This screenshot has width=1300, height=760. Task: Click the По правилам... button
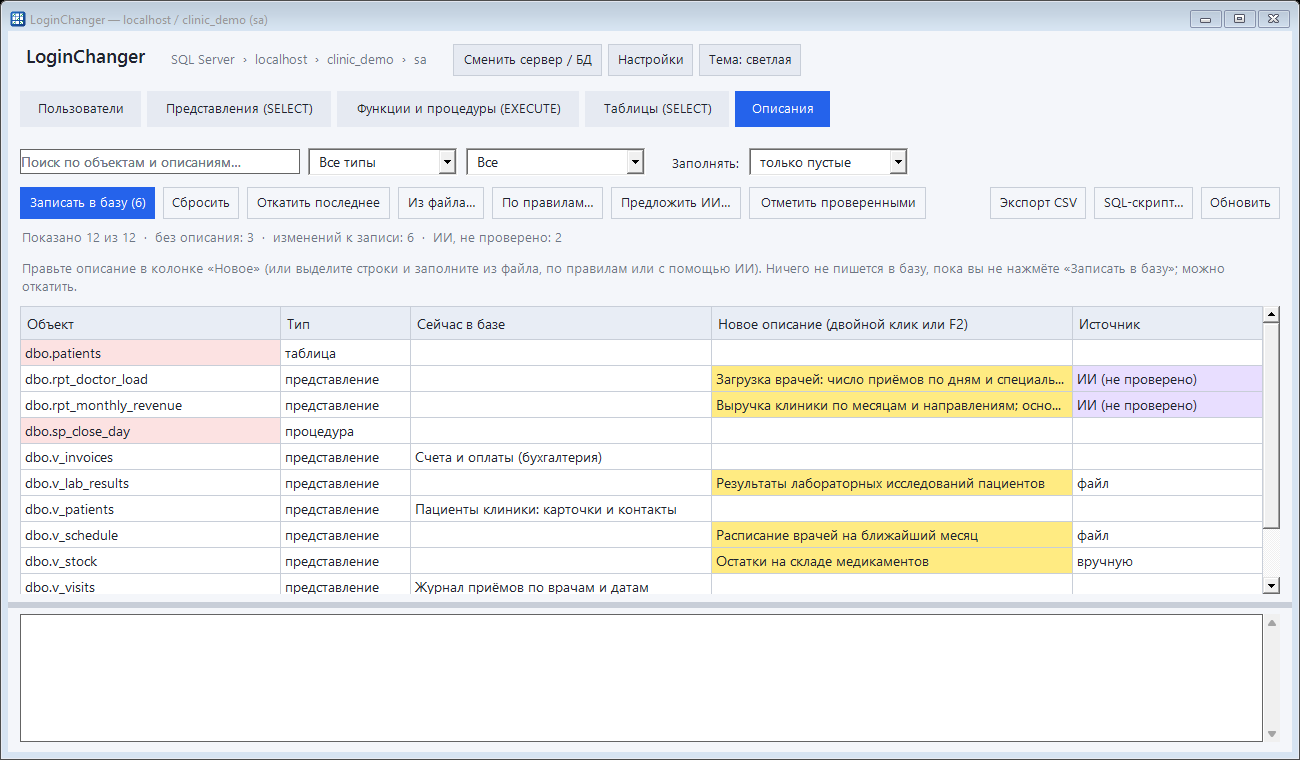coord(548,203)
